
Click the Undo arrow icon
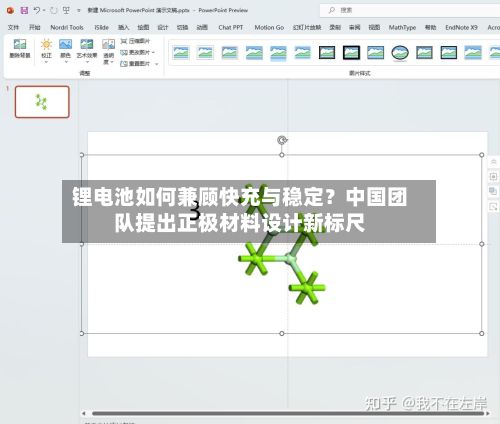(x=37, y=10)
